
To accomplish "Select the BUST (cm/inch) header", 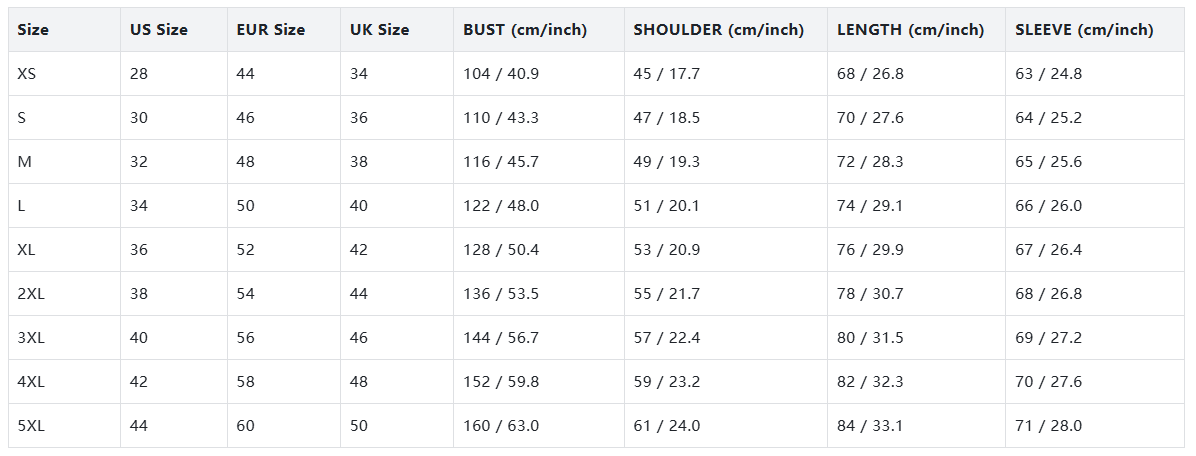I will coord(525,30).
